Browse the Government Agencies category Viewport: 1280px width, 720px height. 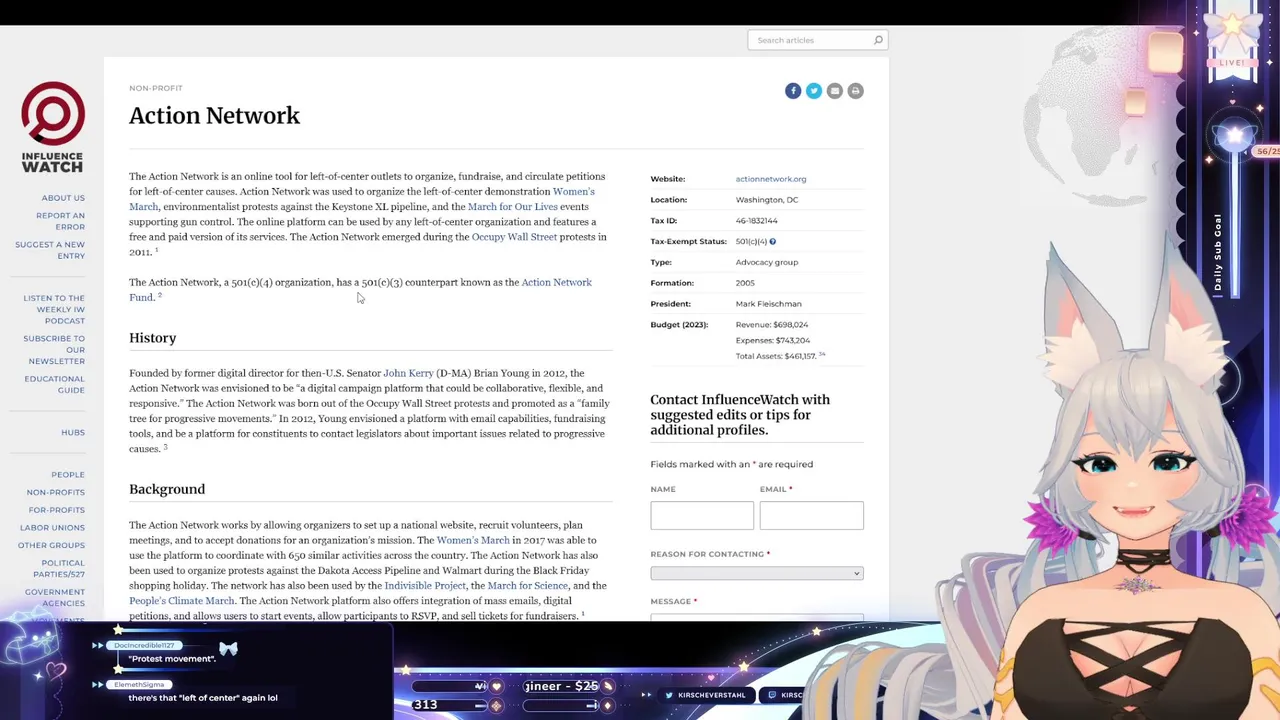coord(55,597)
